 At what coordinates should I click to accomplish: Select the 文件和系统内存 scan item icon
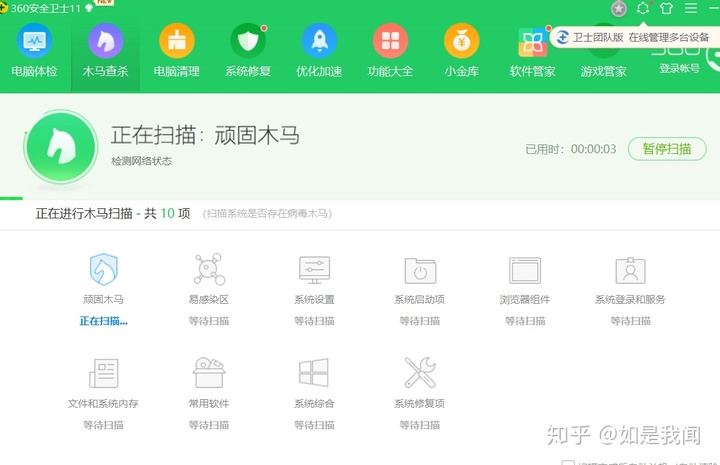pyautogui.click(x=104, y=373)
